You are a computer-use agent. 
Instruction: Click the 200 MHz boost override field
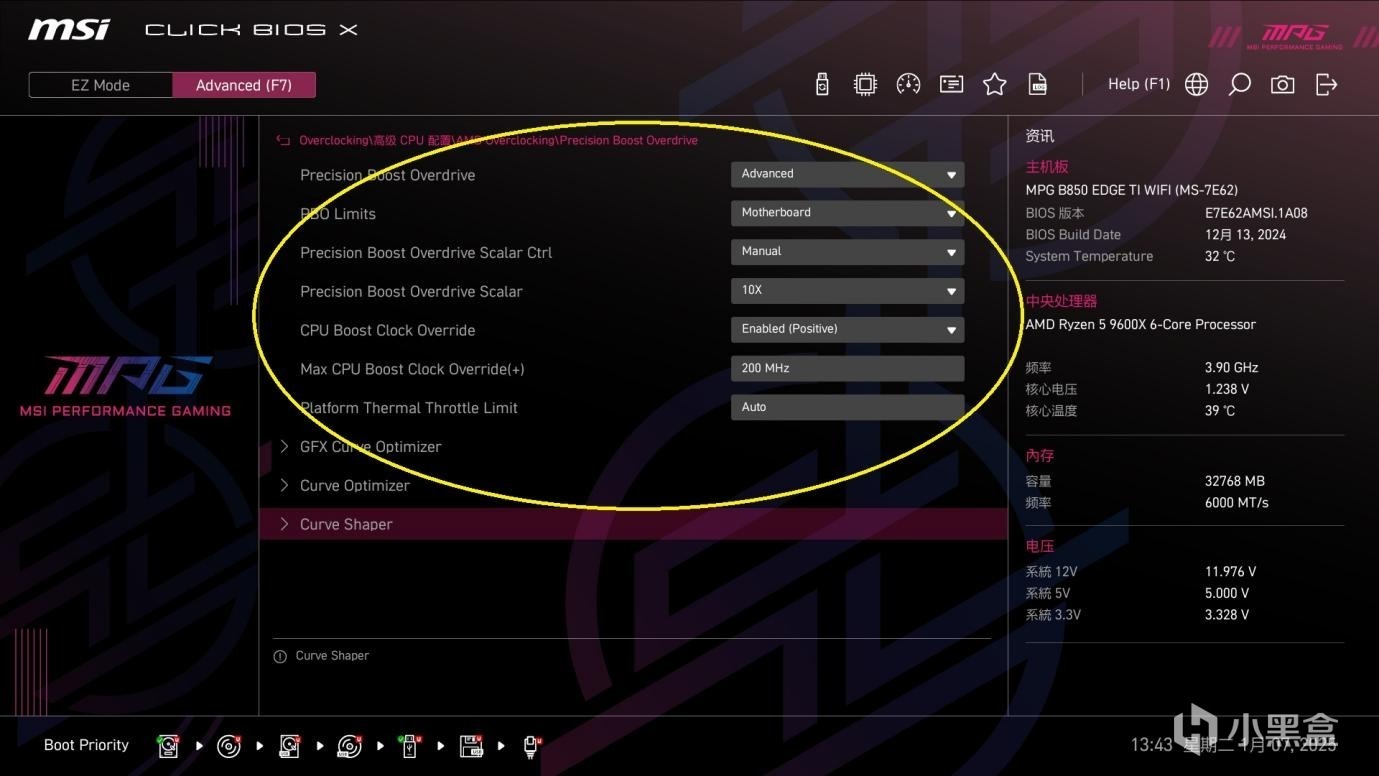[x=847, y=368]
